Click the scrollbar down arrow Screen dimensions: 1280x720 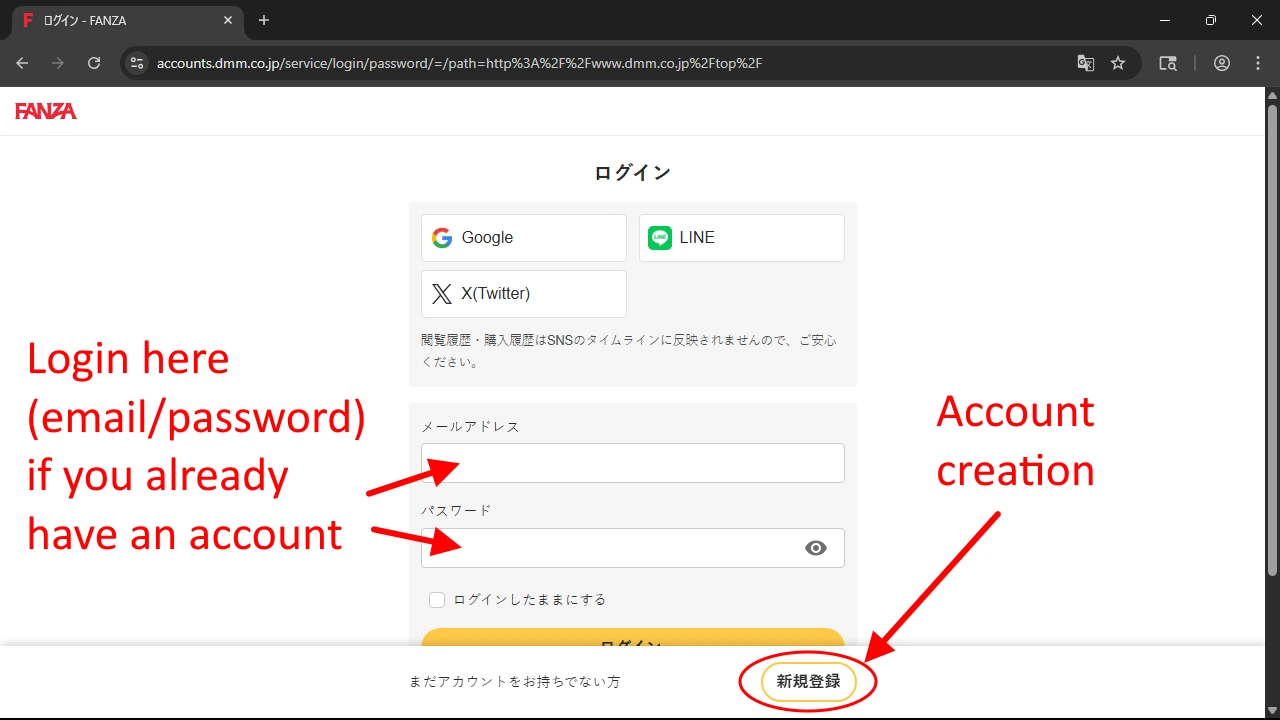pyautogui.click(x=1272, y=709)
